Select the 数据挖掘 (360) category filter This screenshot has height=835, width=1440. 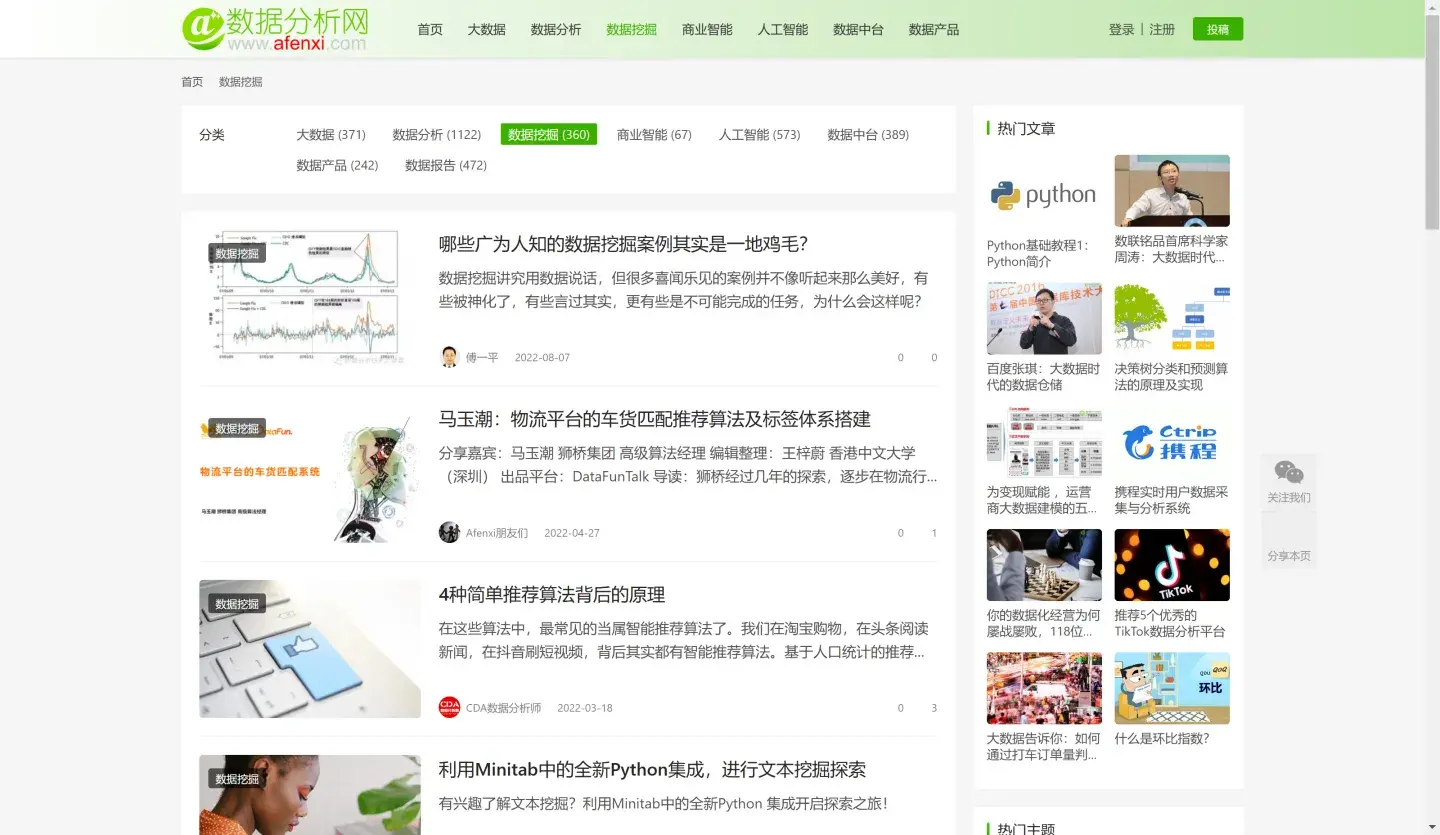coord(549,134)
